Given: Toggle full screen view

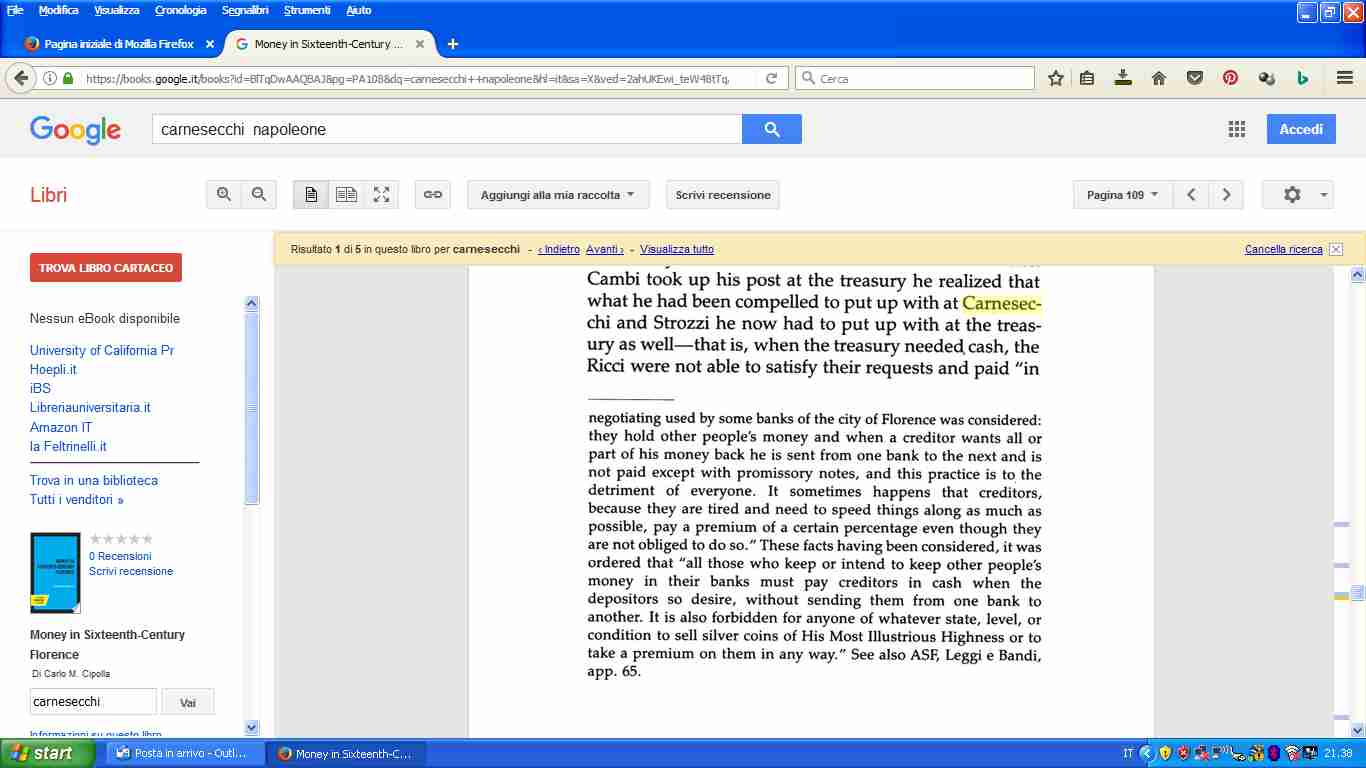Looking at the screenshot, I should click(x=381, y=195).
